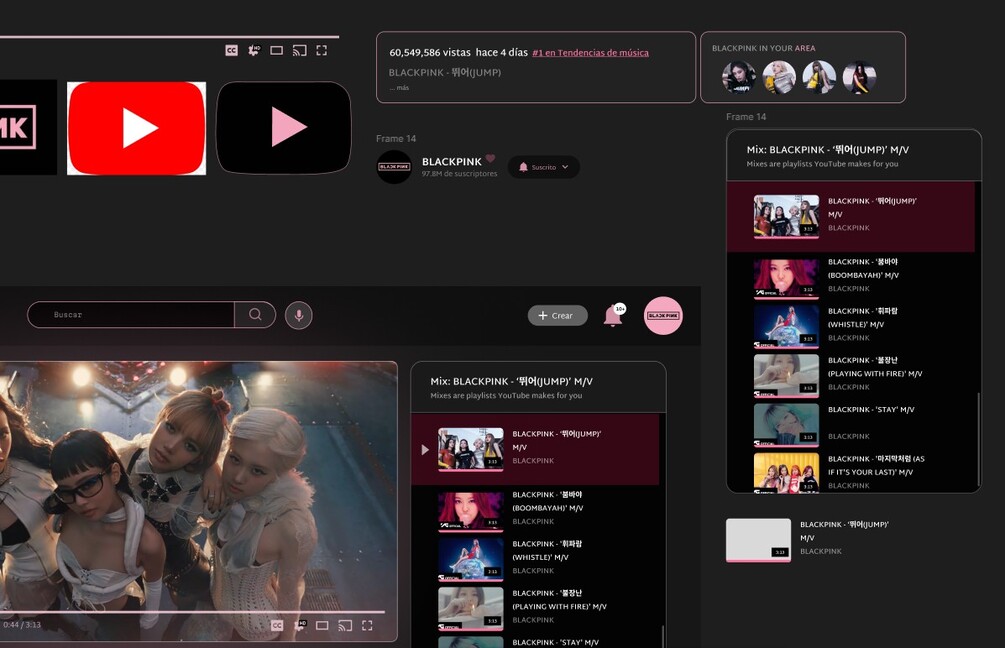Screen dimensions: 1005x648
Task: Click the Buscar search field
Action: coord(131,315)
